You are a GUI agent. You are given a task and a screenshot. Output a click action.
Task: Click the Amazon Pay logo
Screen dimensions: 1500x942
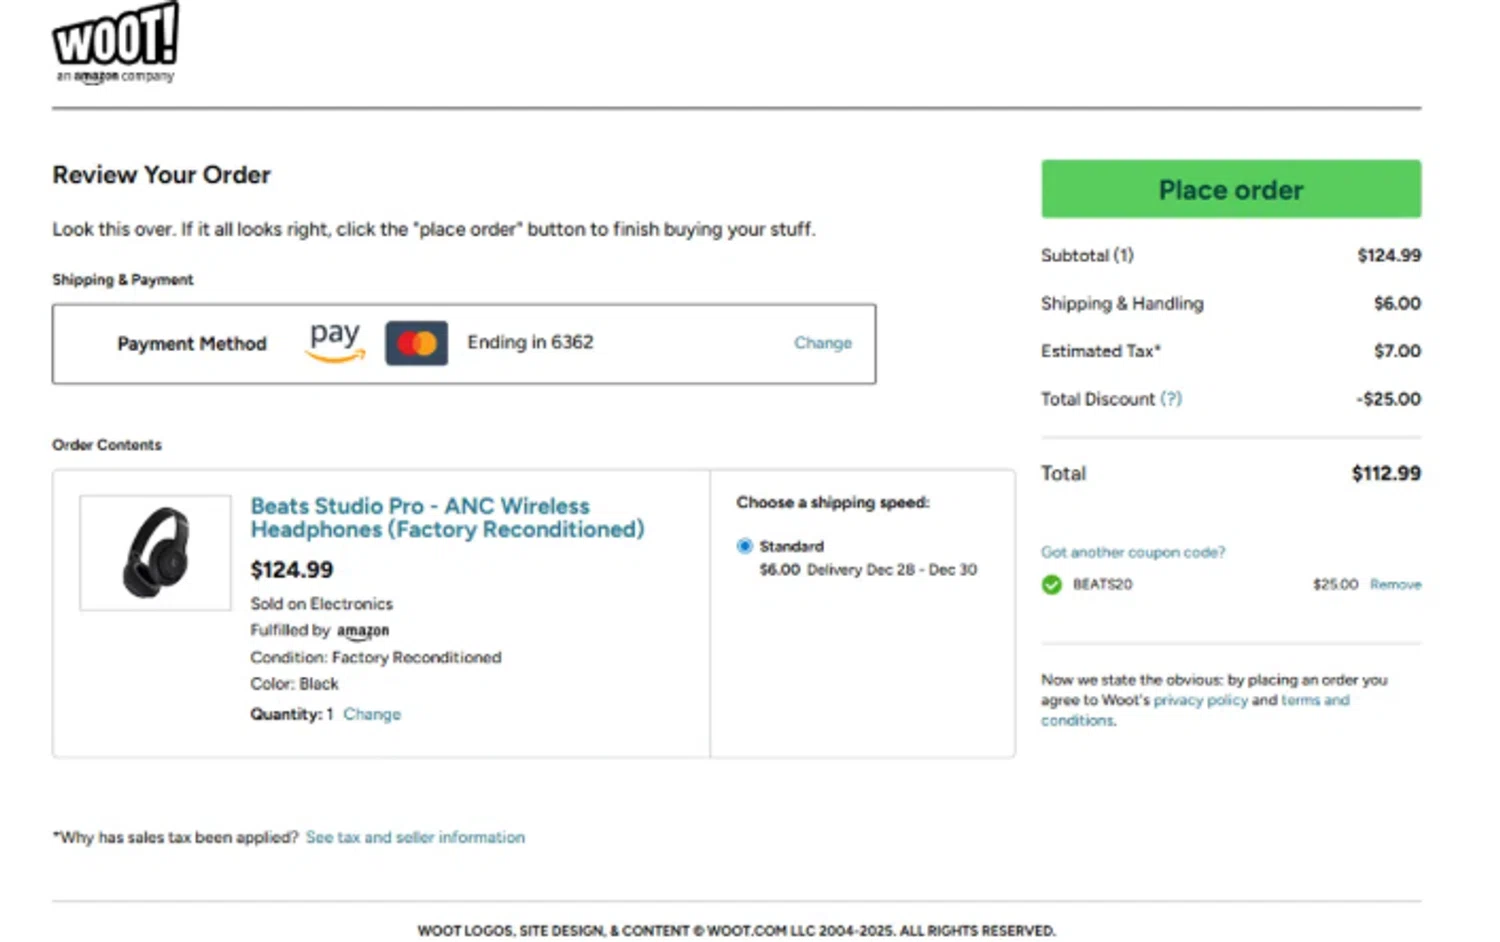point(335,341)
